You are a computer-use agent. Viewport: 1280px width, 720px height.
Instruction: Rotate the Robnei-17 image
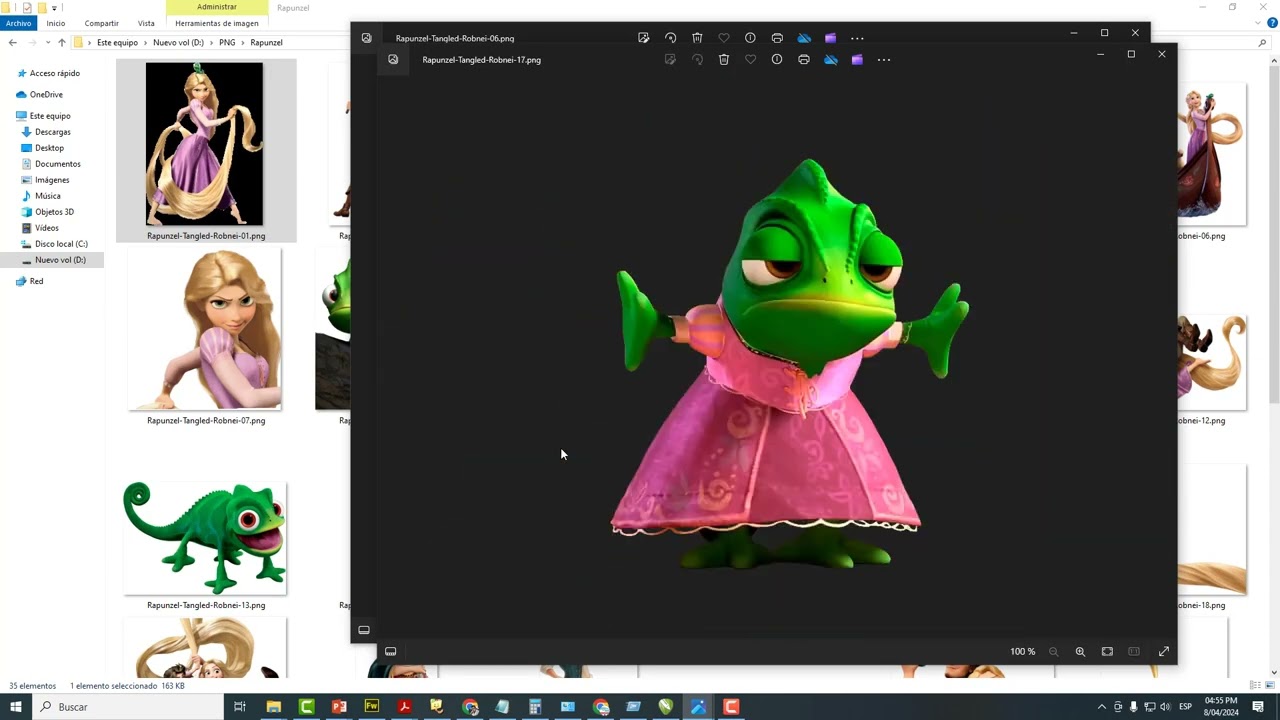(x=697, y=60)
